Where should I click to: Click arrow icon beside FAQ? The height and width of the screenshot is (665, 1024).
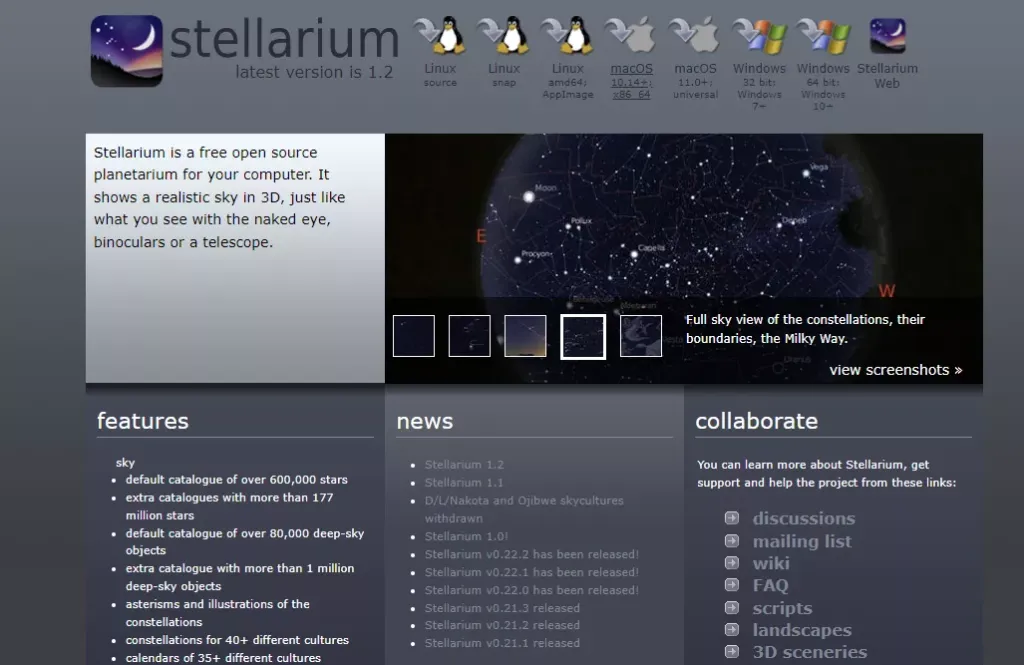click(731, 585)
